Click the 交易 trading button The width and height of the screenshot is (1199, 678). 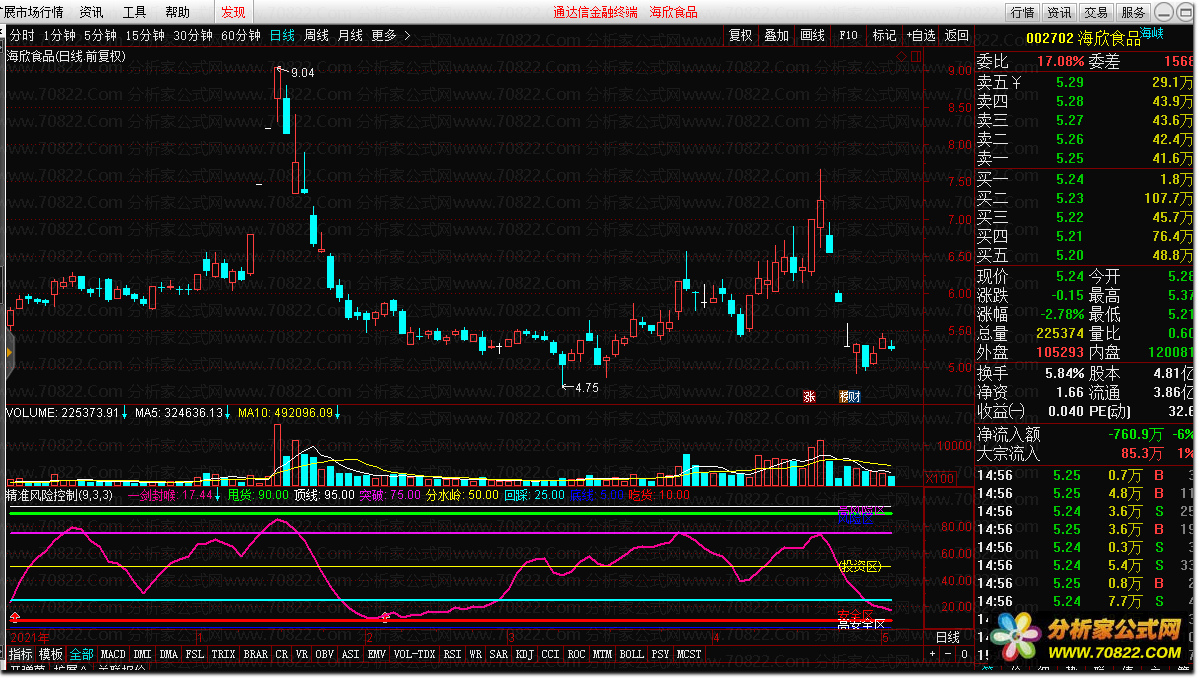point(1096,12)
